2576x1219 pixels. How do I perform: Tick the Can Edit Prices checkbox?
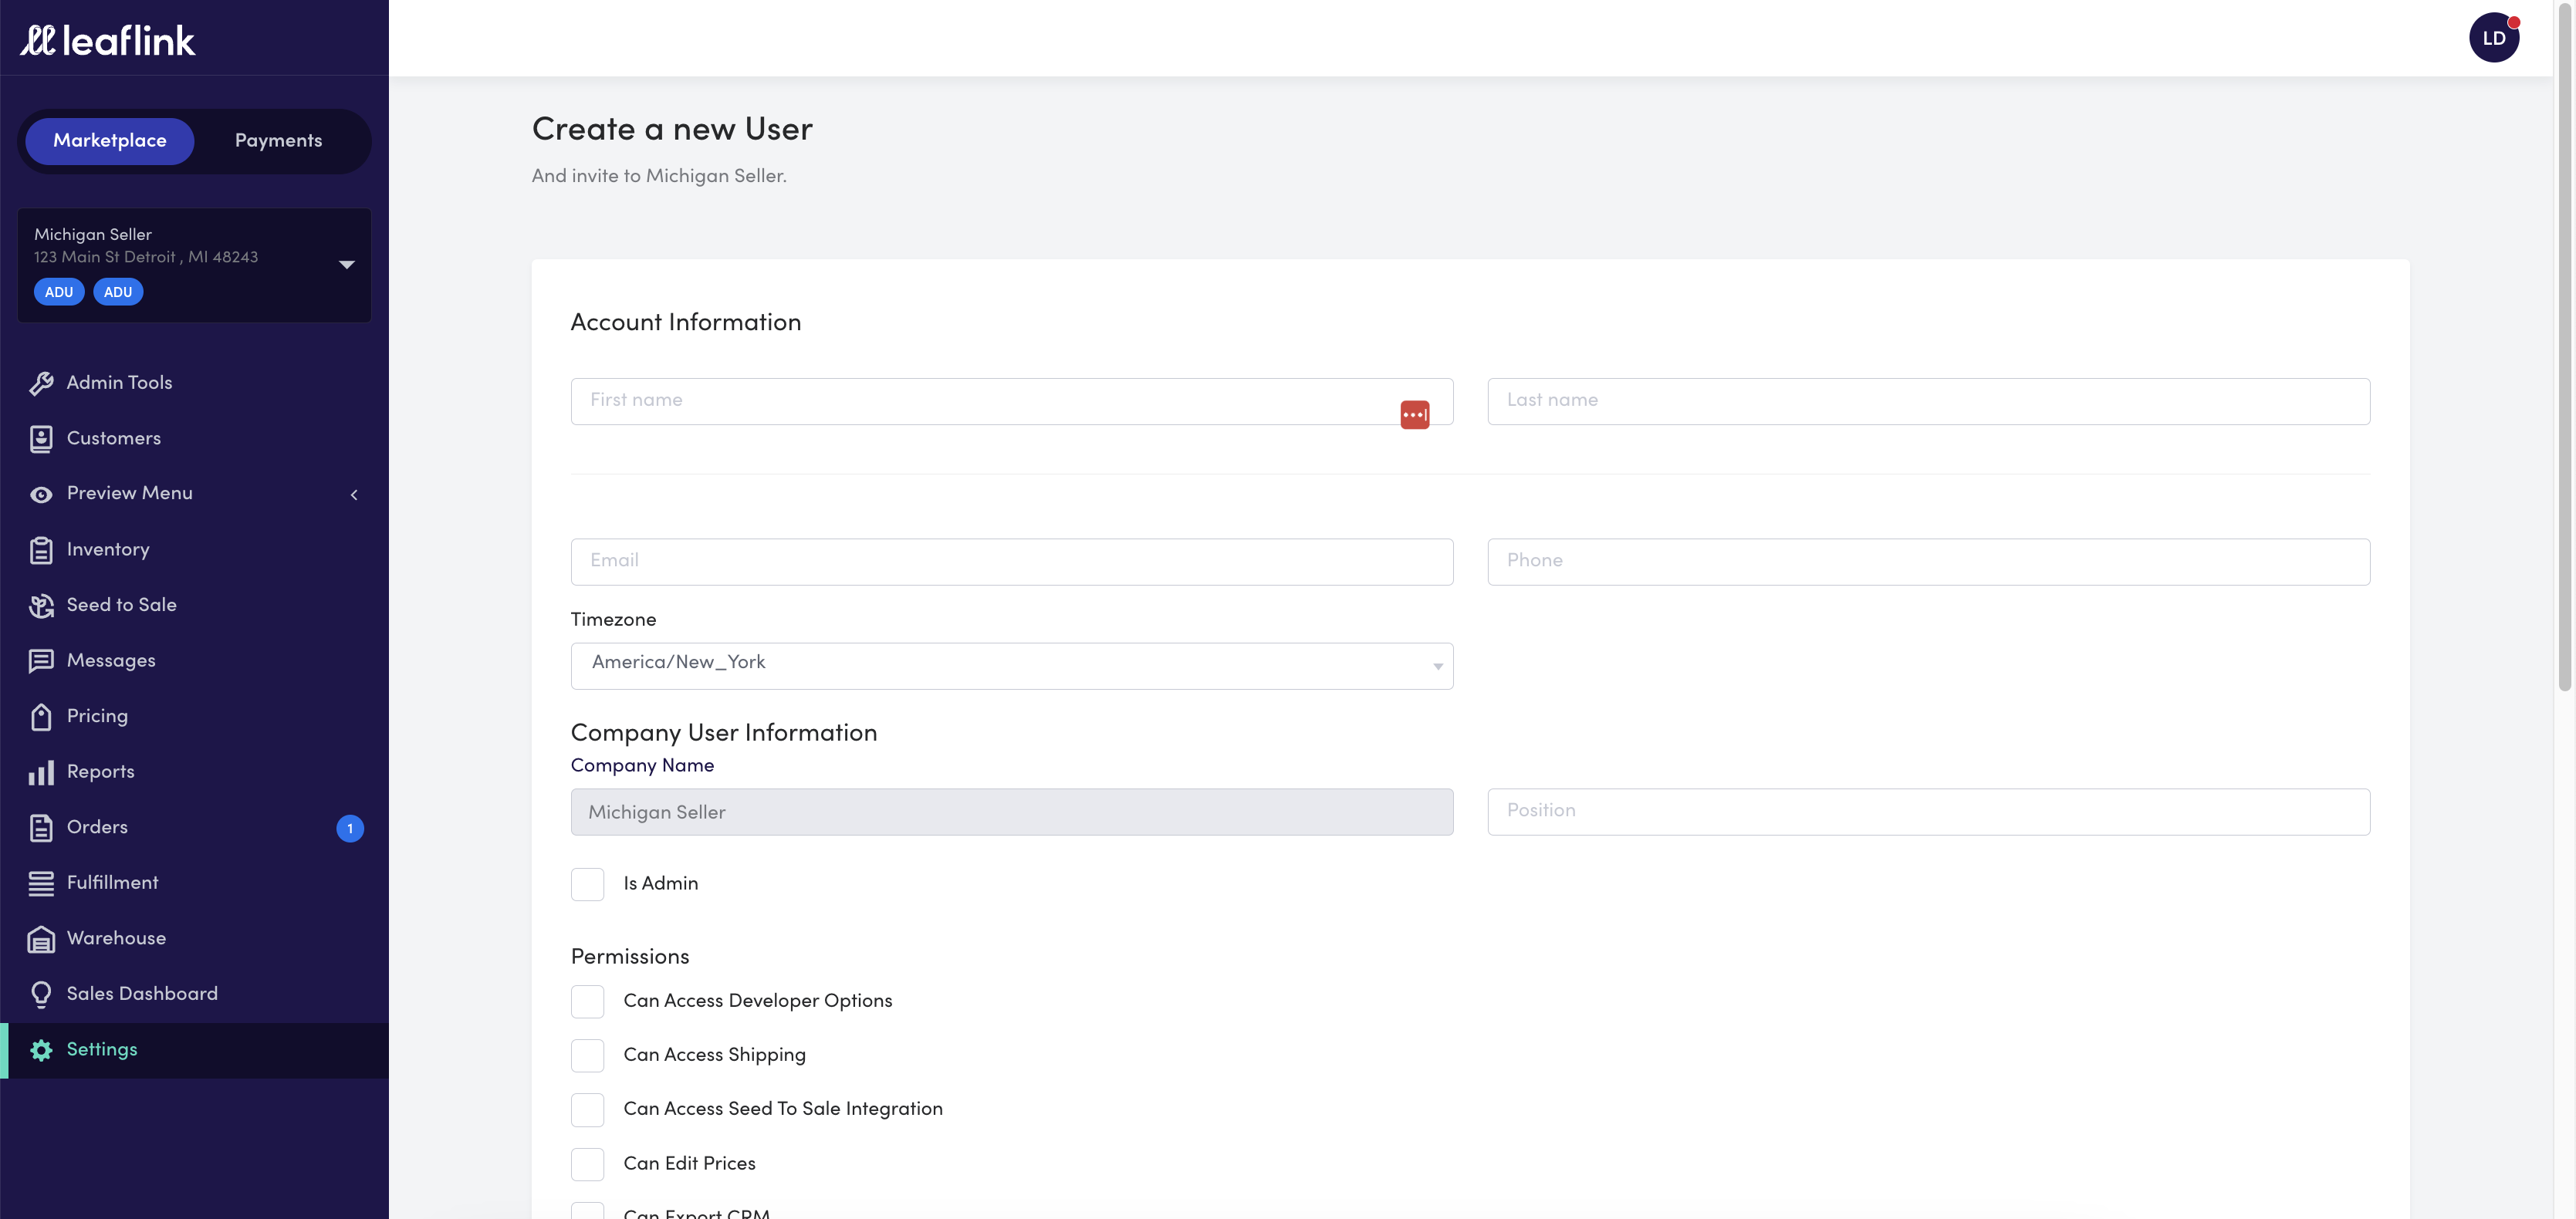(588, 1164)
